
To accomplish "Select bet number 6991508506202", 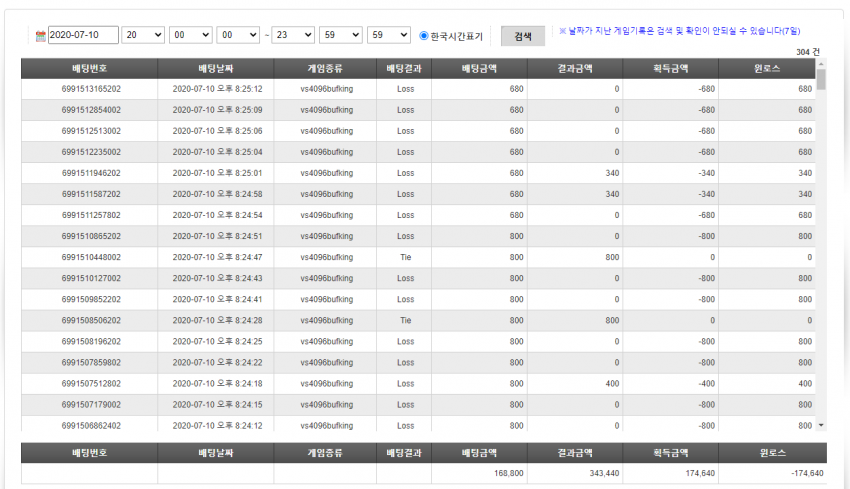I will [x=91, y=320].
